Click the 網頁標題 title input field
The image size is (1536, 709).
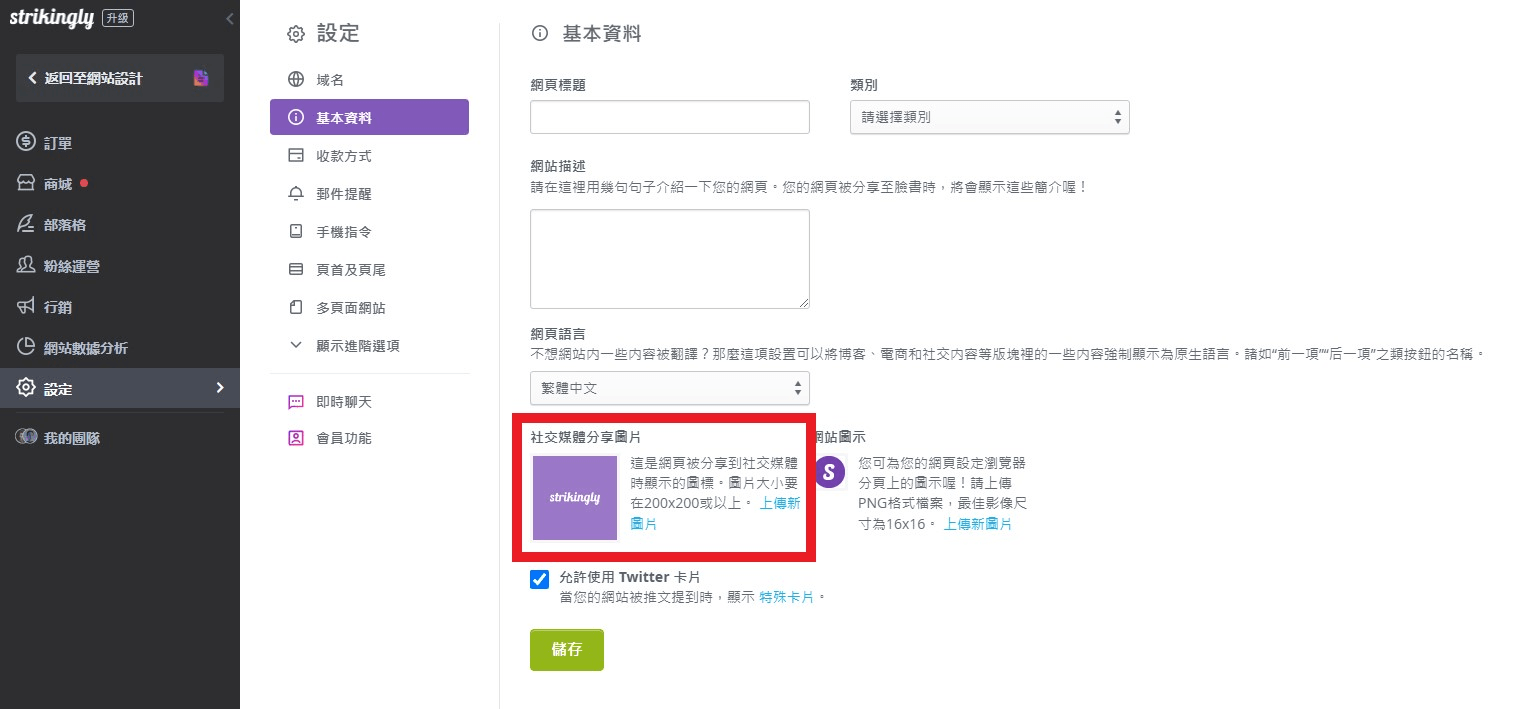coord(668,116)
